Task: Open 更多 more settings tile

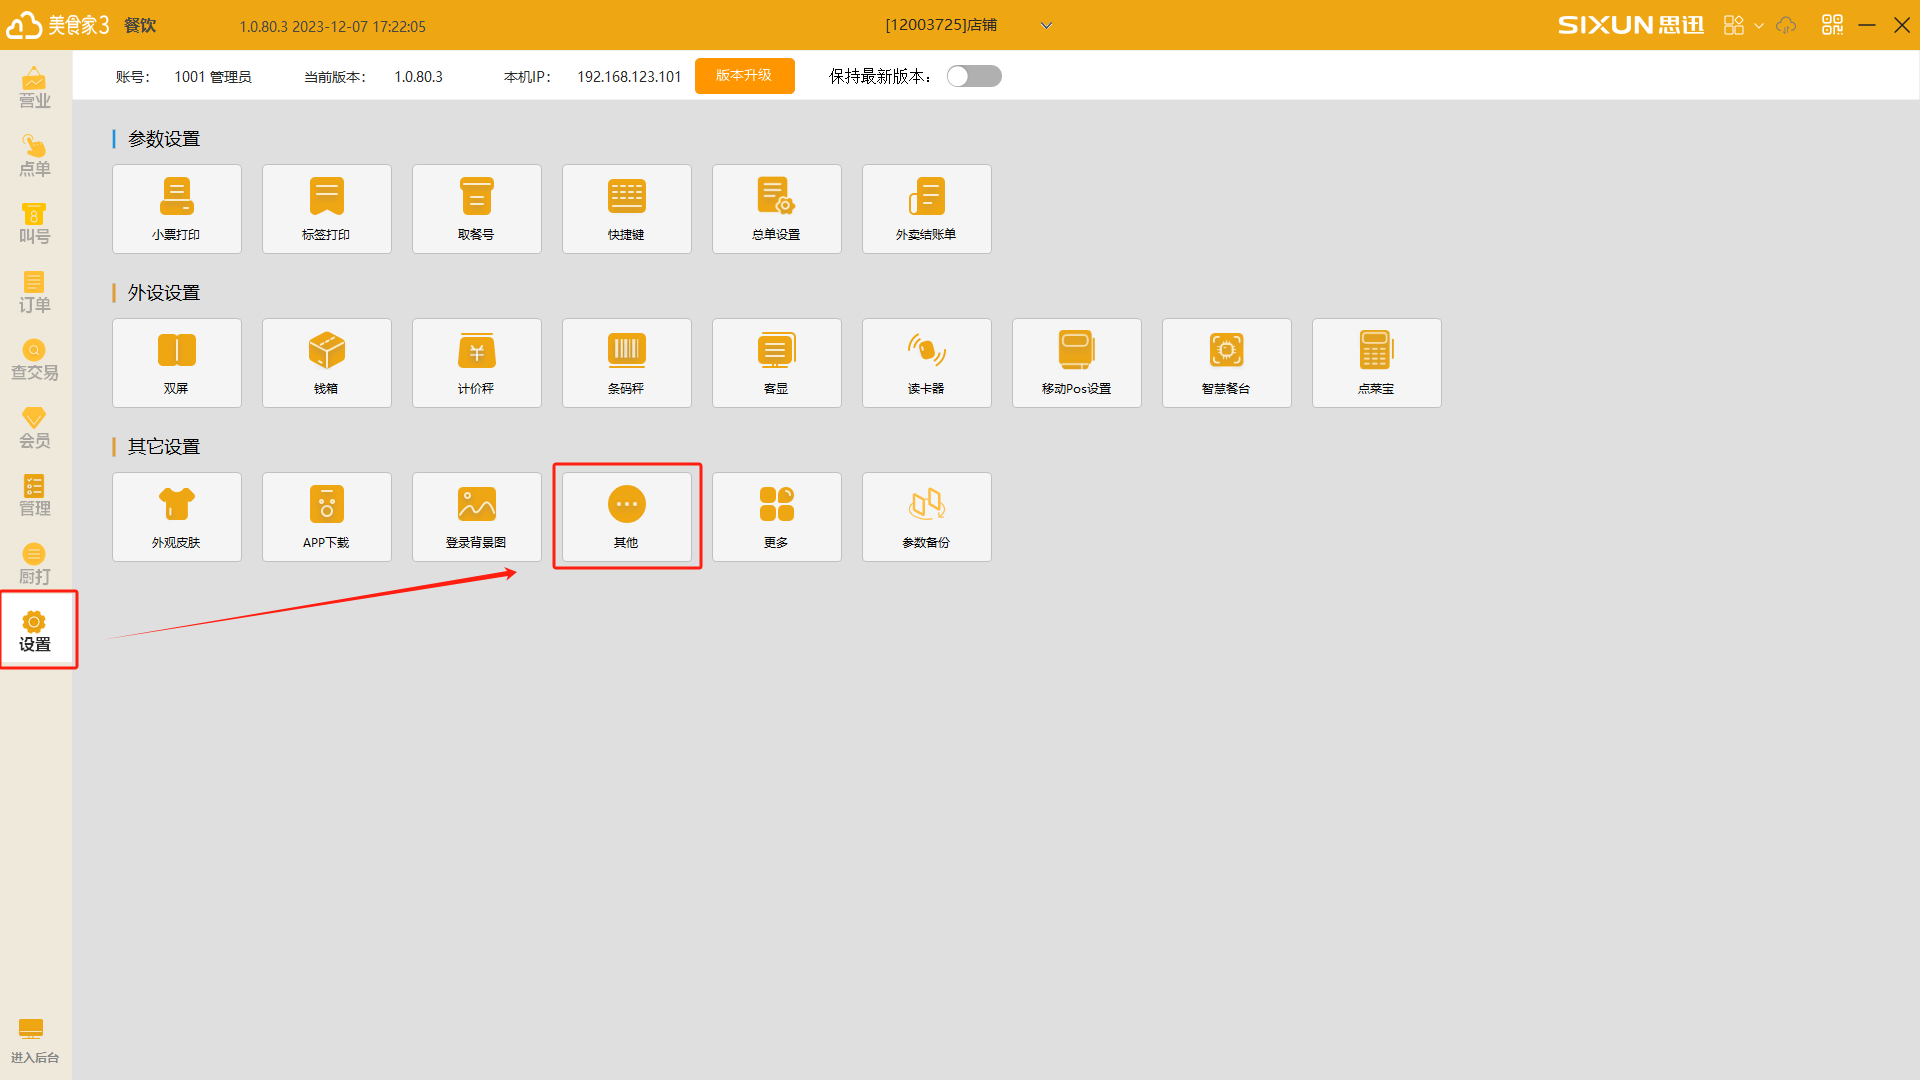Action: pyautogui.click(x=777, y=517)
